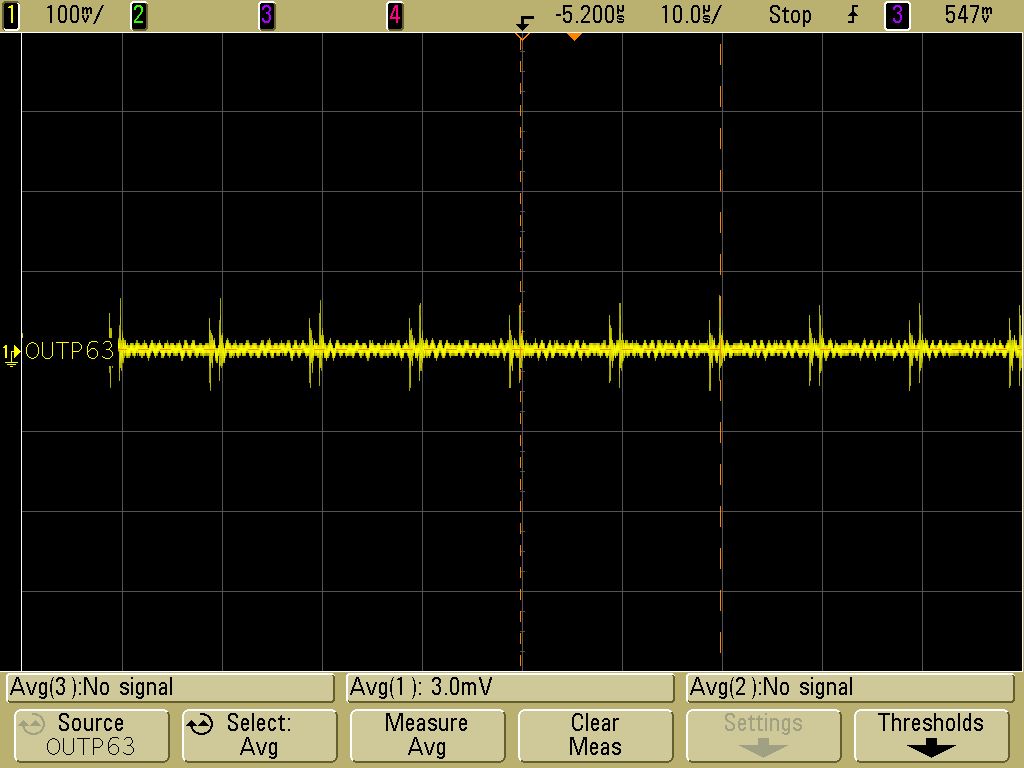Click the rising edge trigger slope icon

853,15
